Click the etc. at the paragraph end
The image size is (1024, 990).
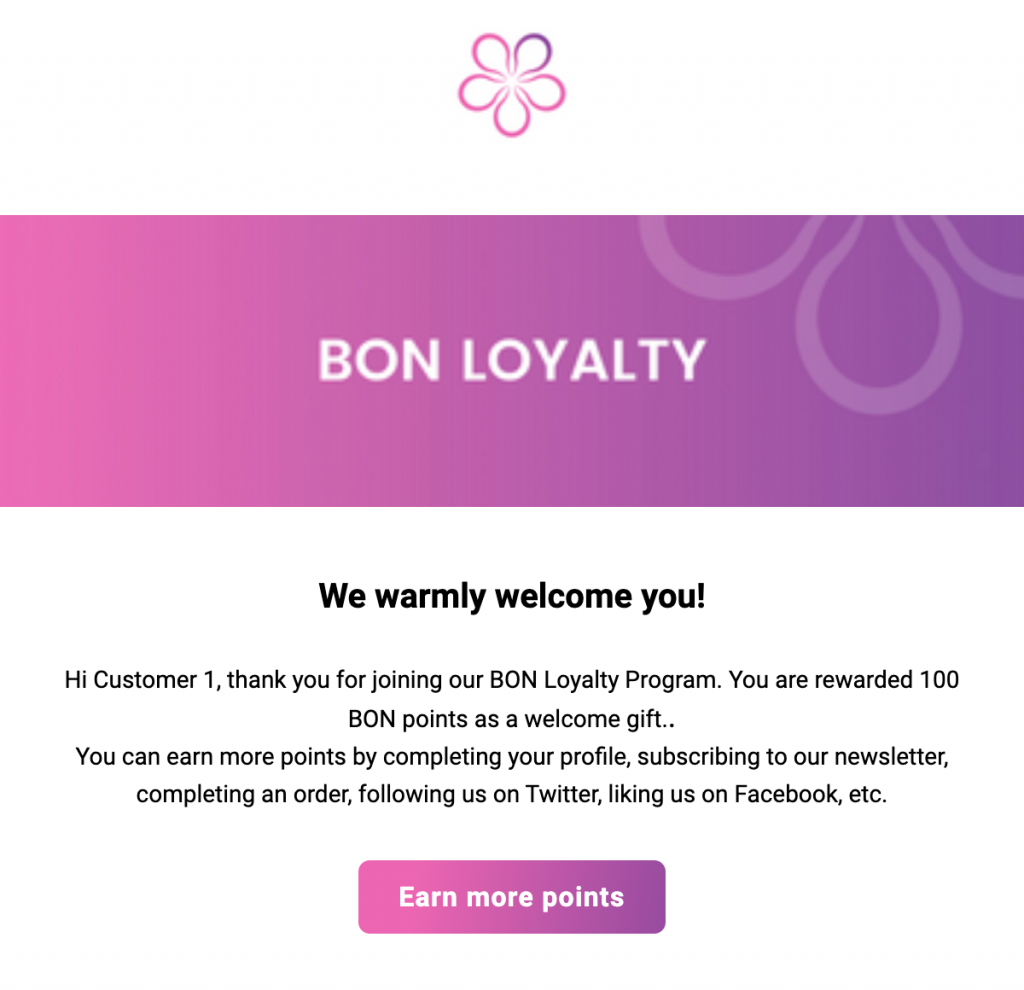coord(867,795)
